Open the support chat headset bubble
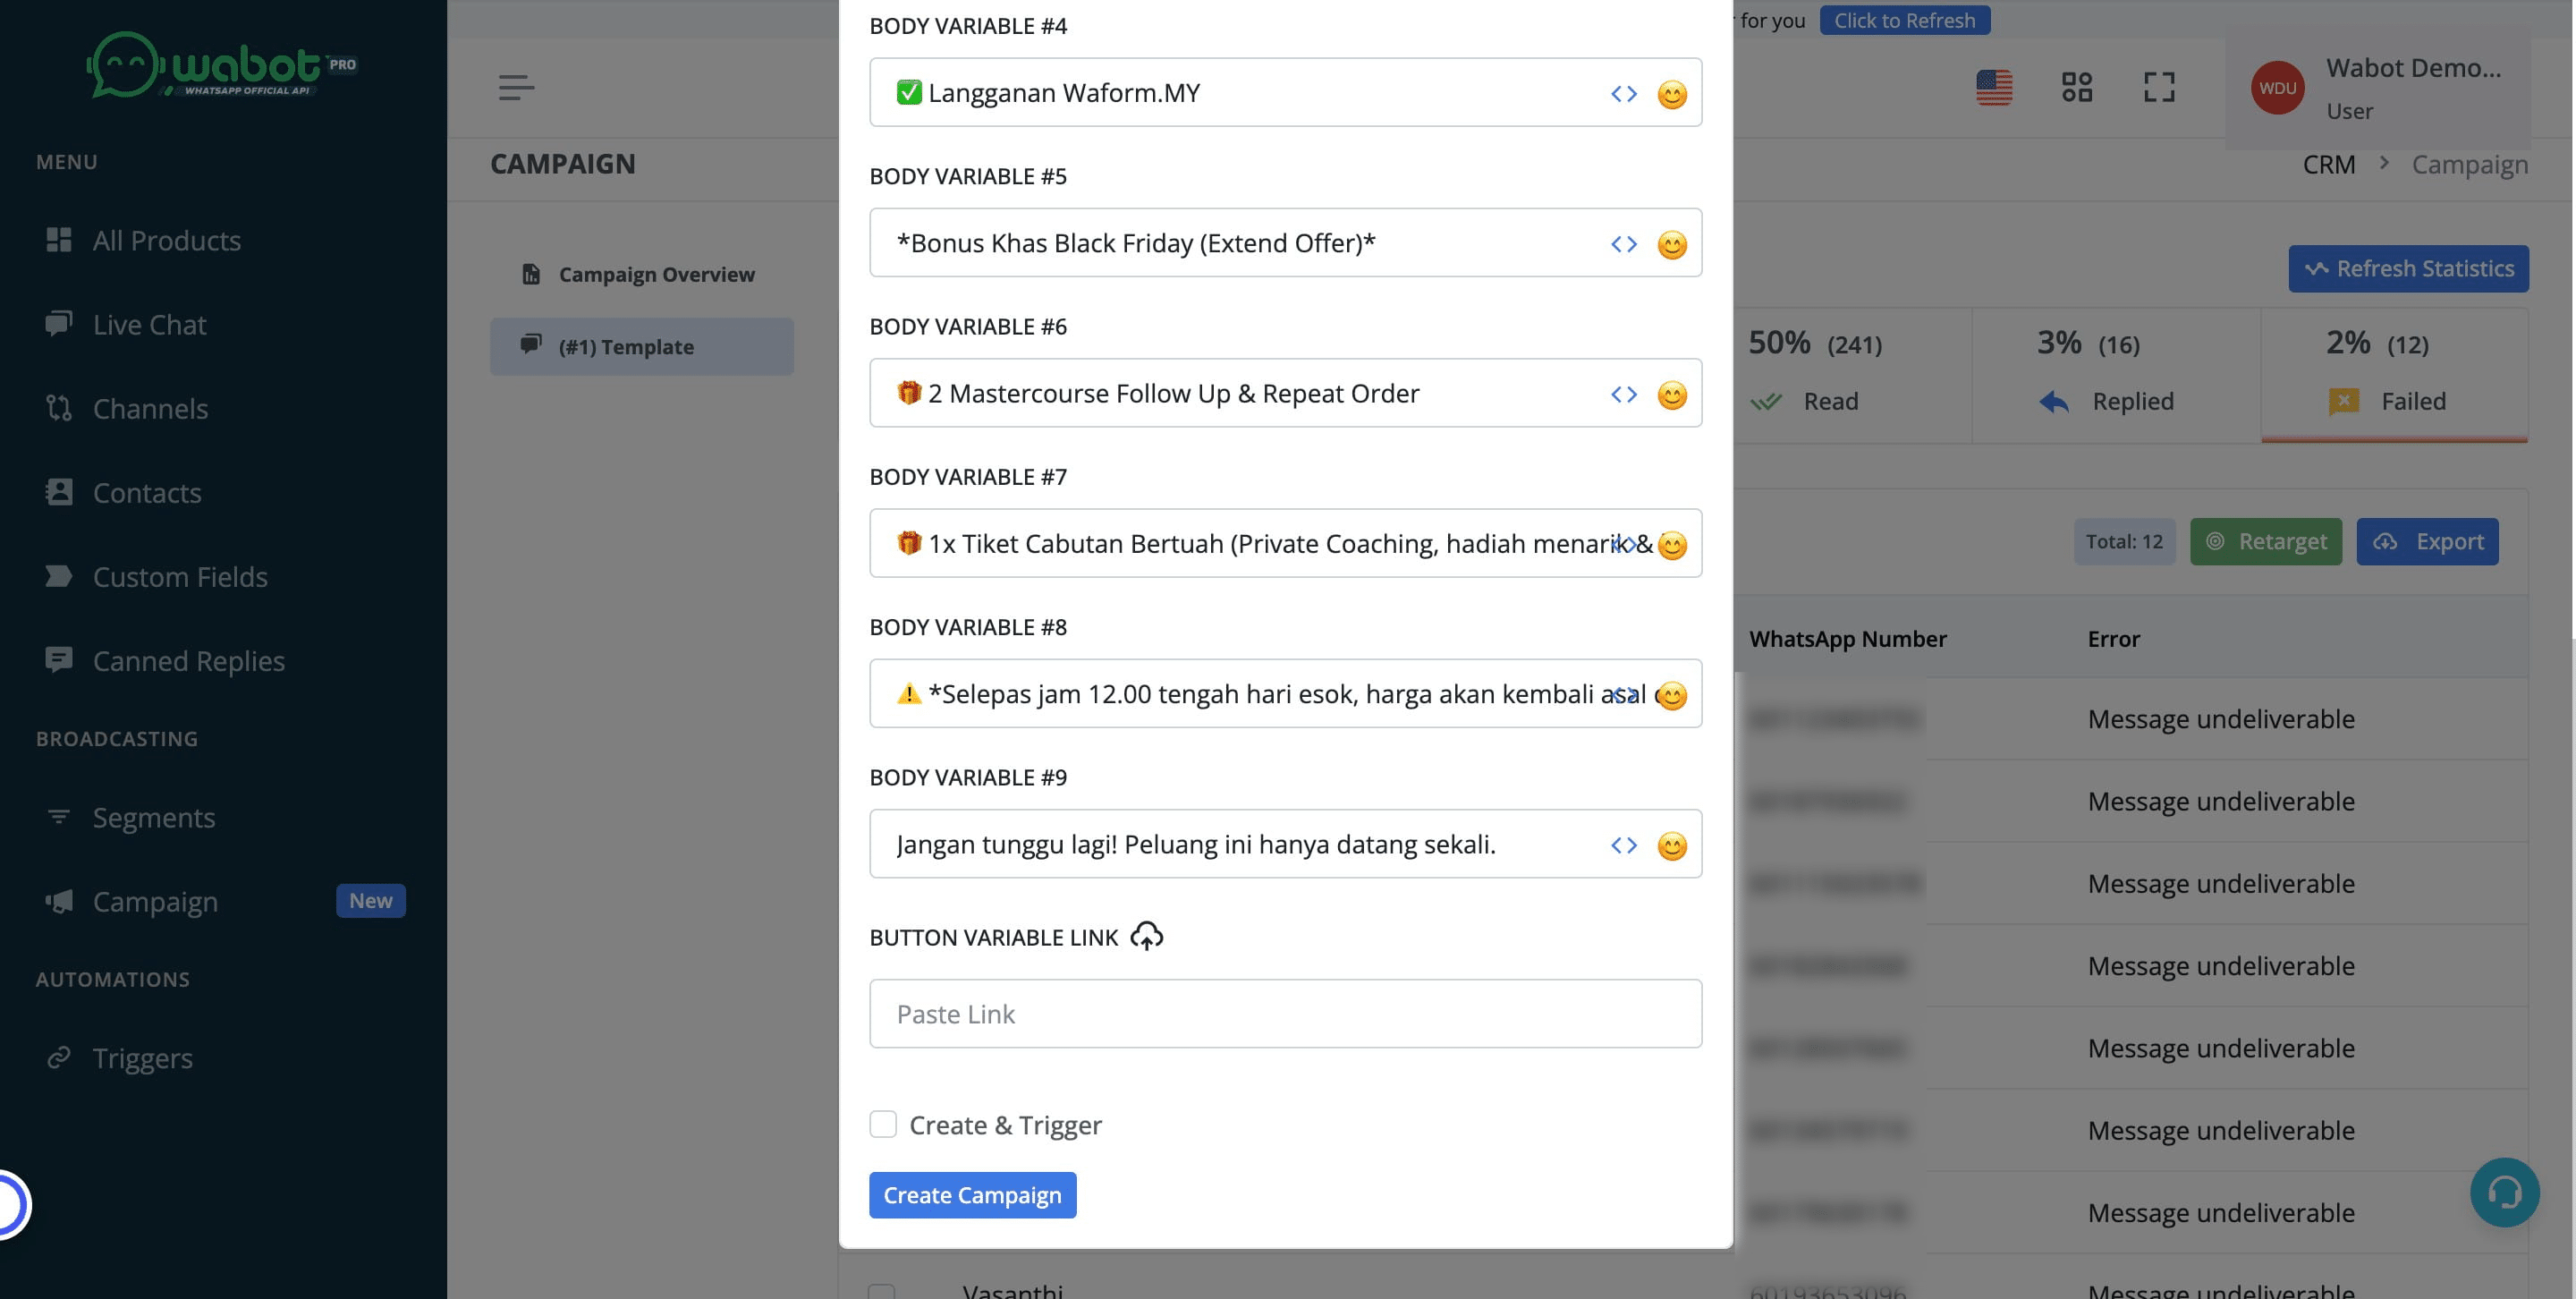The image size is (2576, 1299). pyautogui.click(x=2504, y=1192)
